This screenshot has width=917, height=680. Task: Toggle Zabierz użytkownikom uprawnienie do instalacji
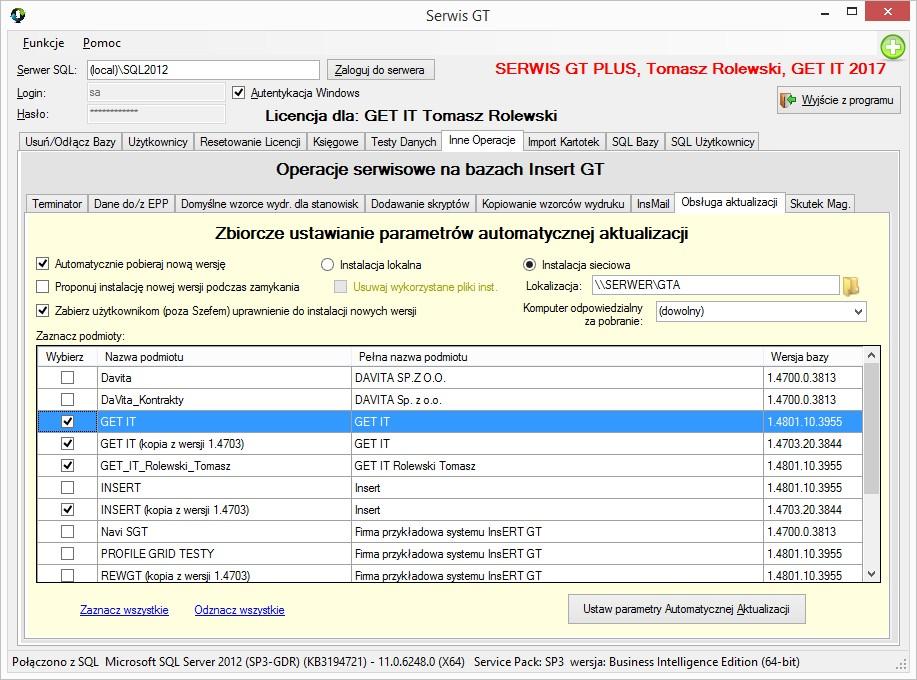point(42,310)
